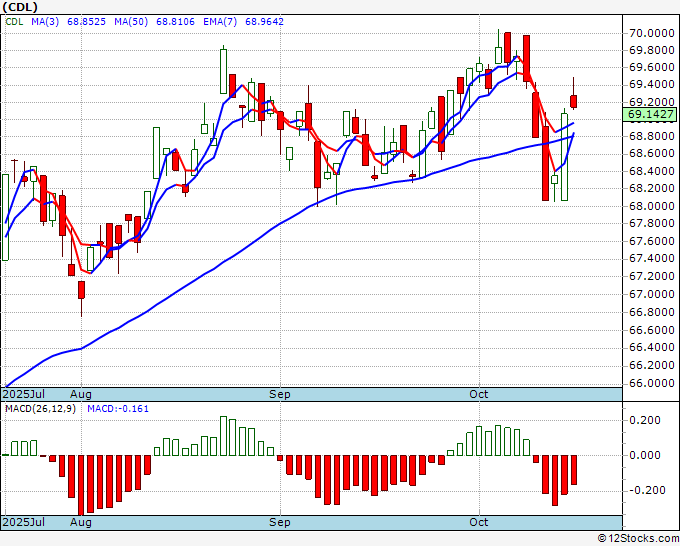This screenshot has width=680, height=546.
Task: Click Aug on the MACD date axis
Action: 81,522
